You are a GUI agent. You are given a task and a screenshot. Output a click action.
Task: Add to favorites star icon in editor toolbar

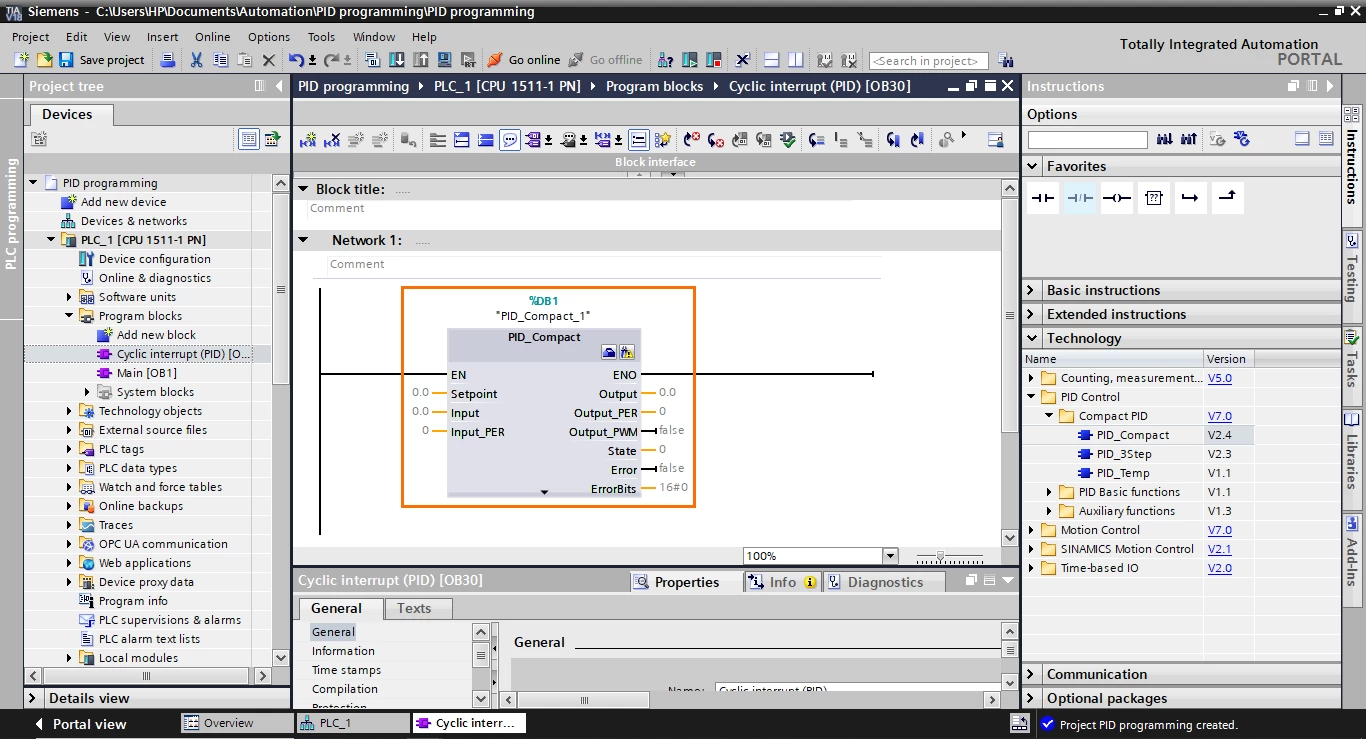pyautogui.click(x=662, y=139)
